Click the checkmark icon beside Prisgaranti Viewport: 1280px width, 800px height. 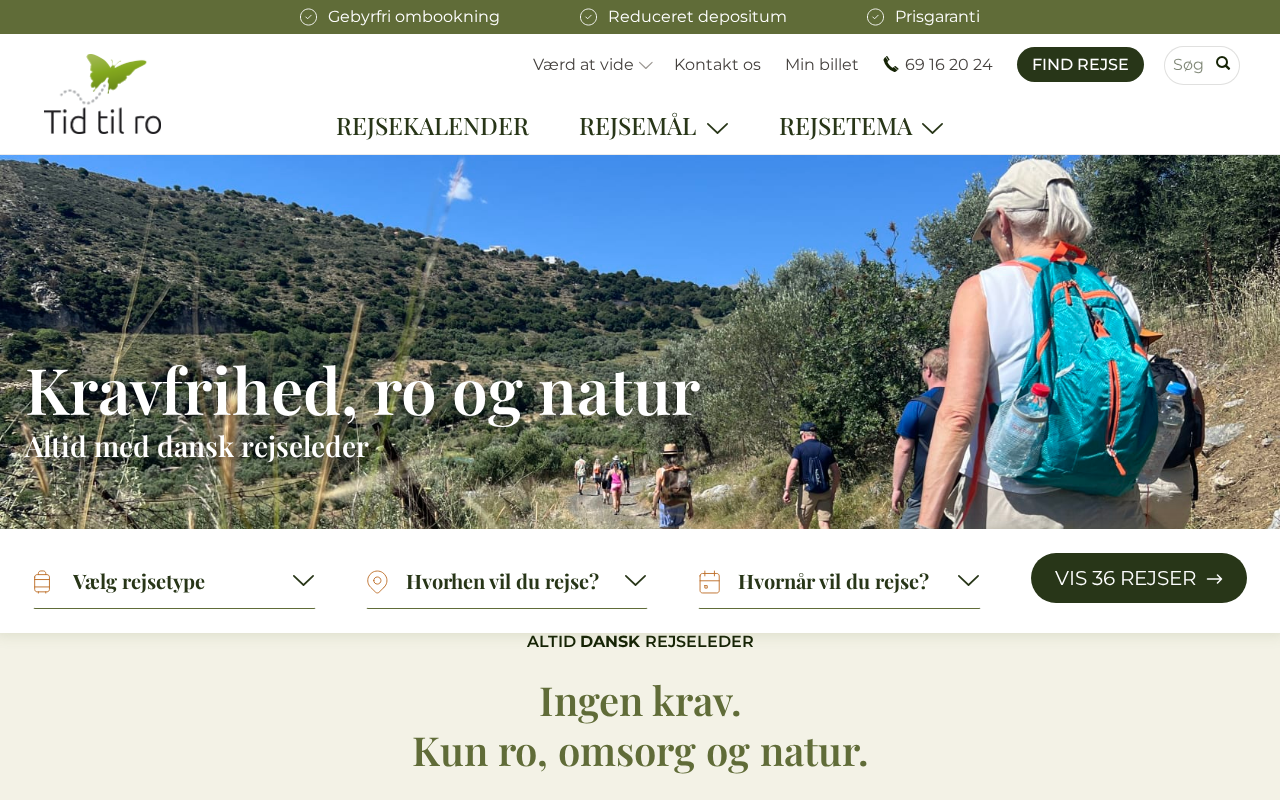point(876,17)
